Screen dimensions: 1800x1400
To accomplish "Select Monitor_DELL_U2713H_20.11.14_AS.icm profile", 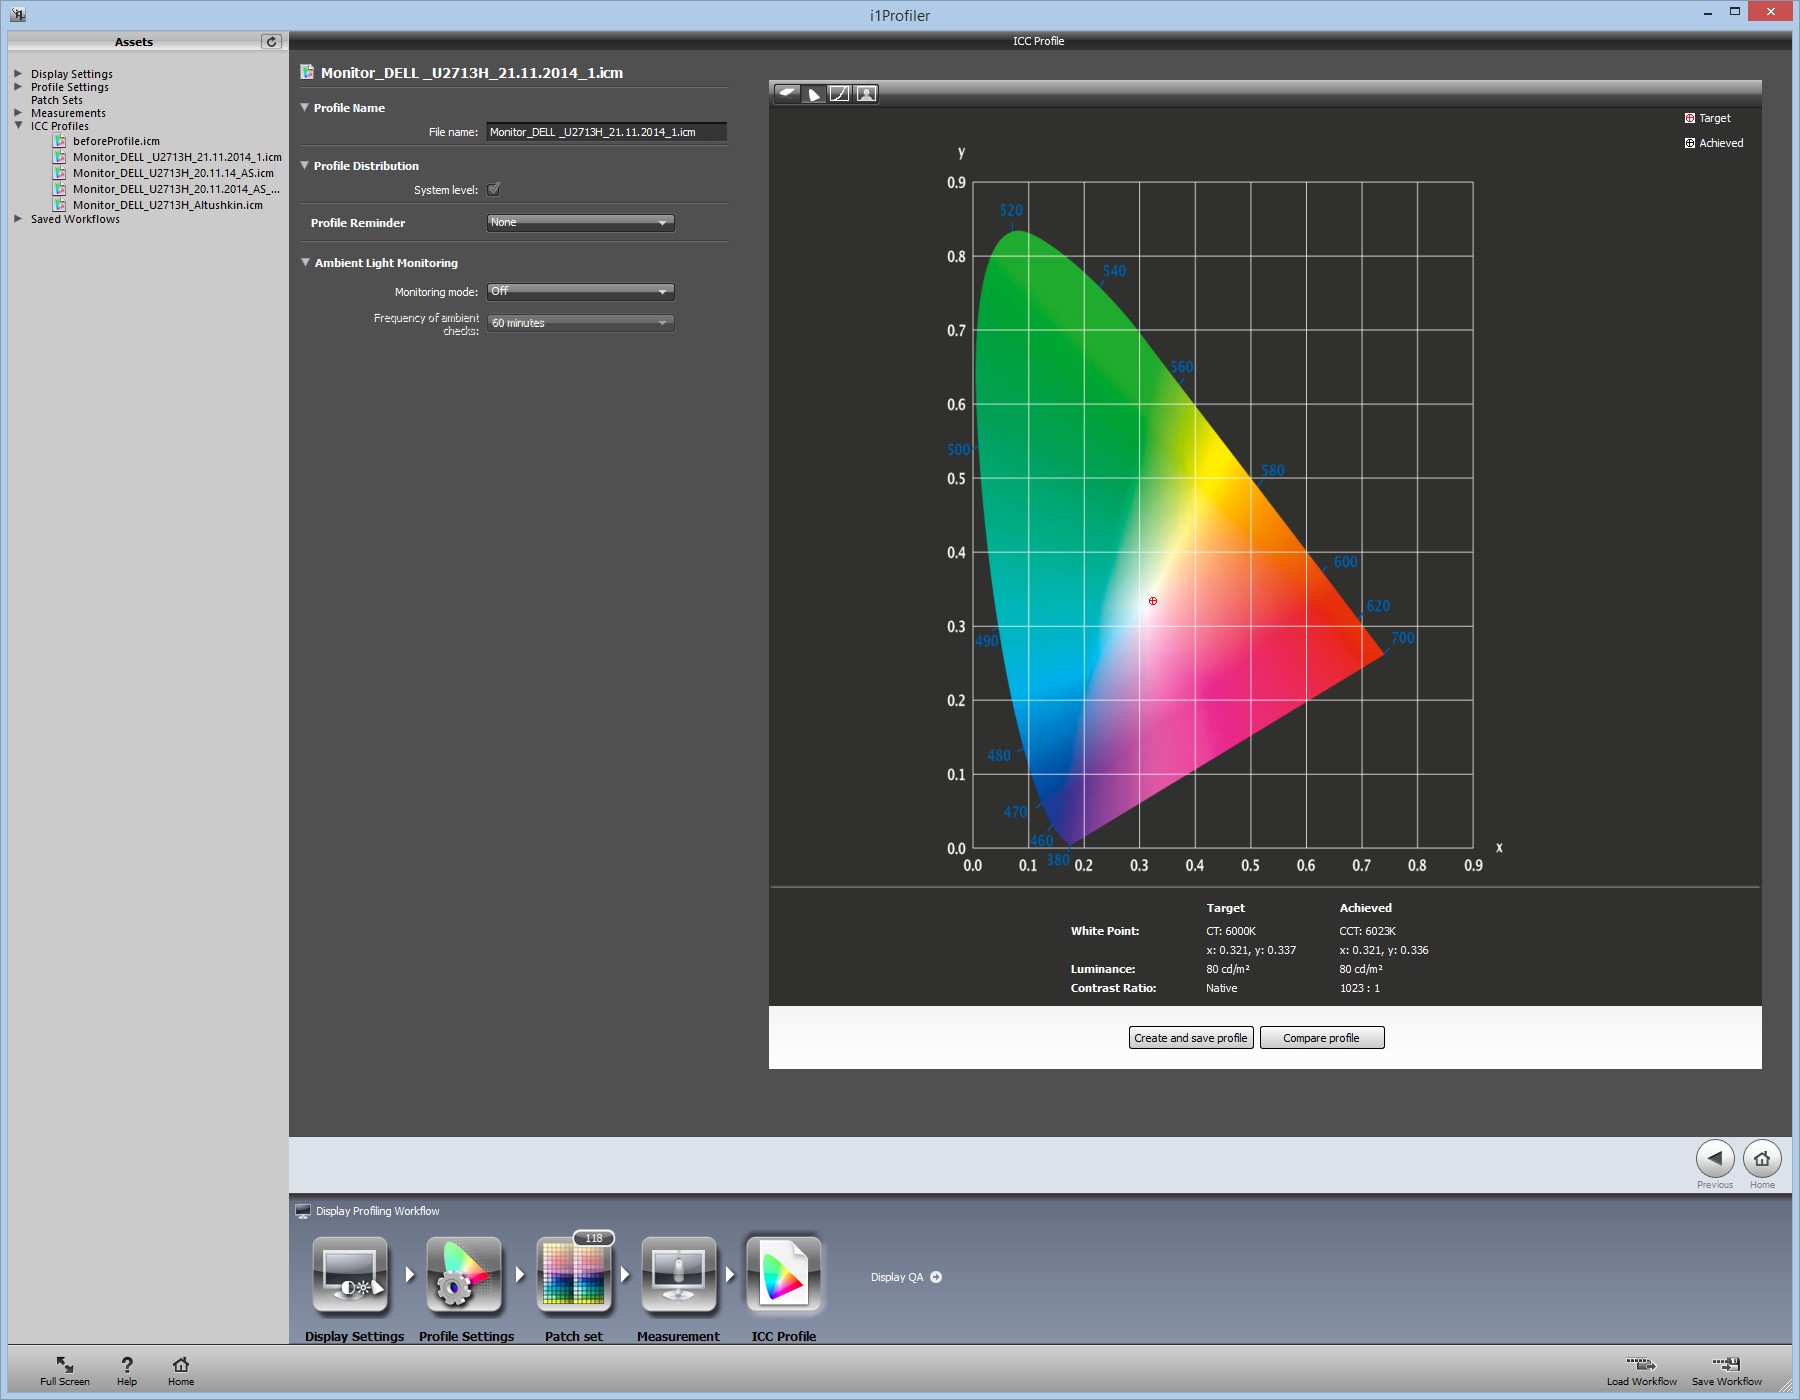I will tap(173, 173).
